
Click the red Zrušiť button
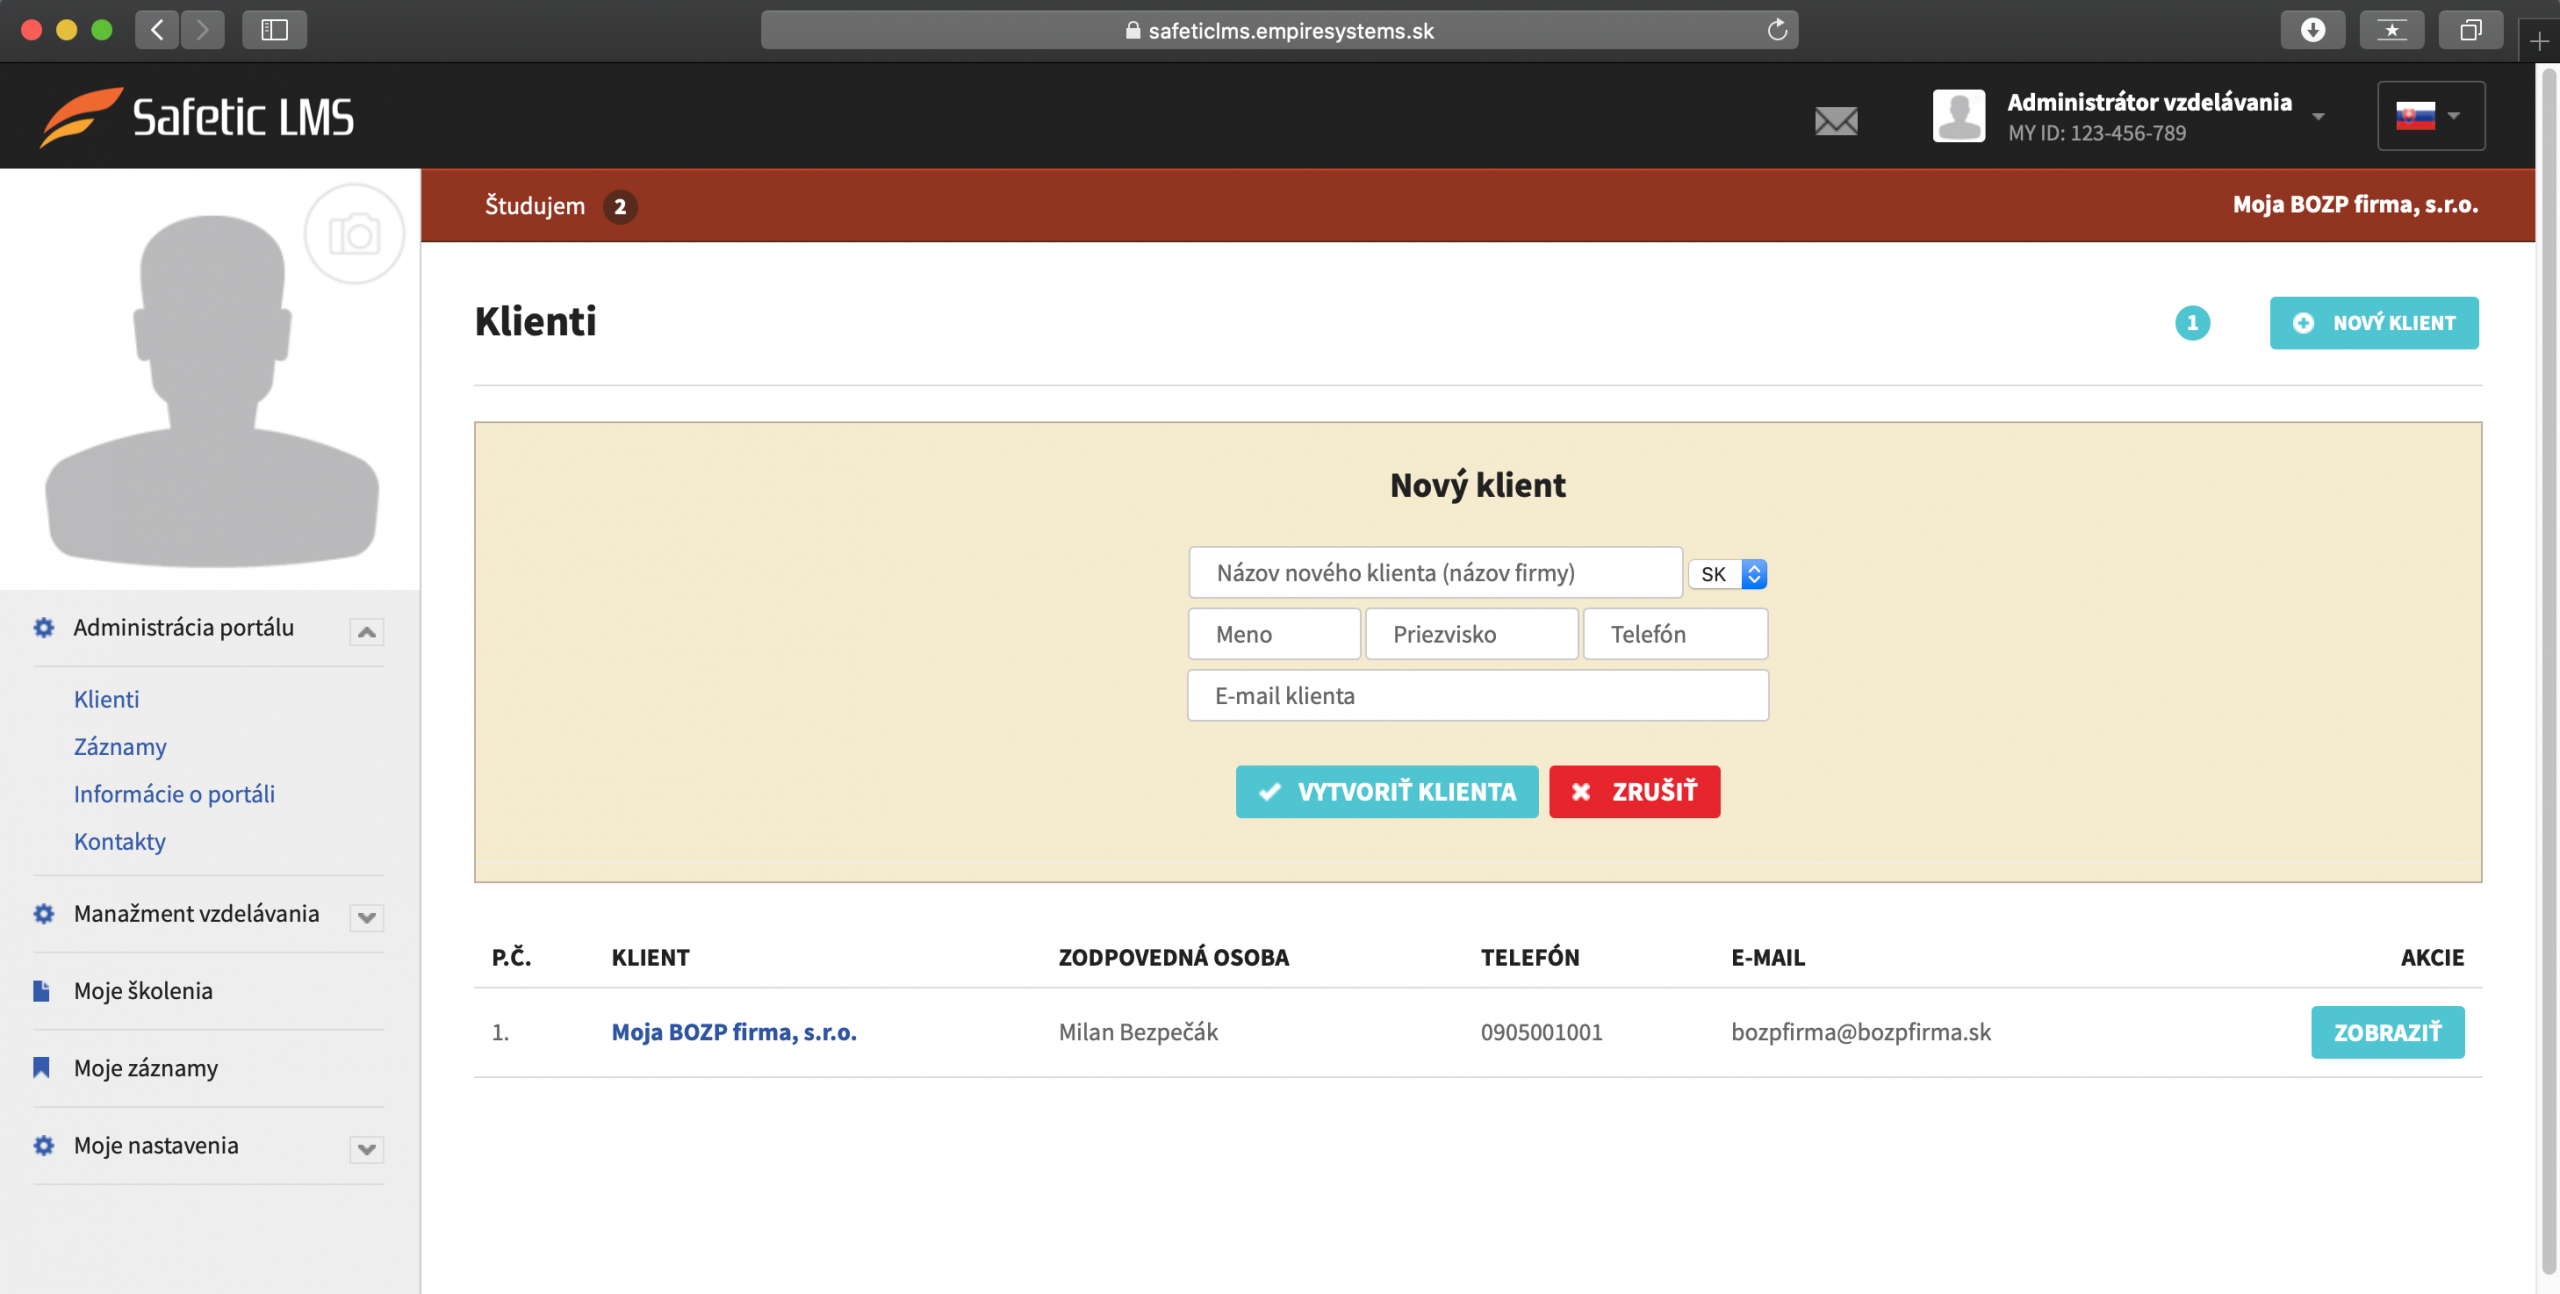pos(1635,791)
